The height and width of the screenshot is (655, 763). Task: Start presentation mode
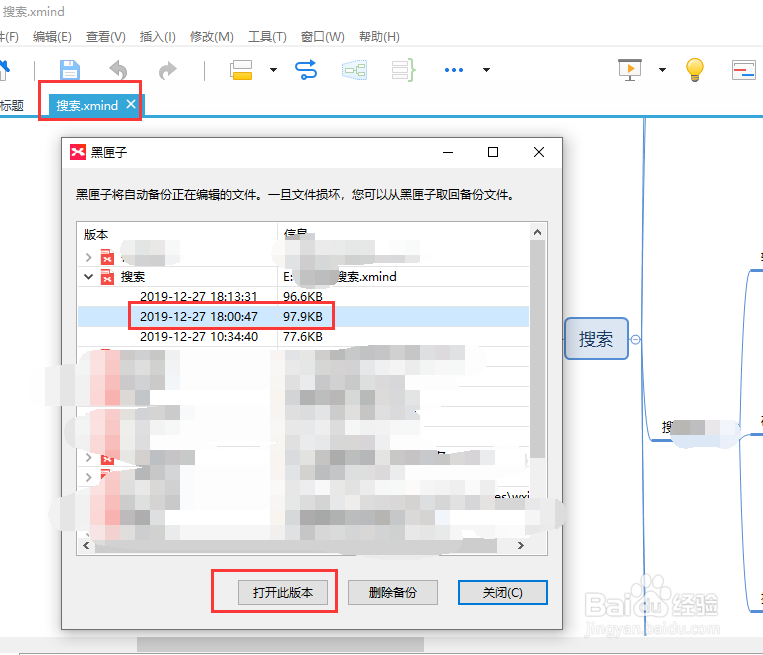(x=630, y=70)
